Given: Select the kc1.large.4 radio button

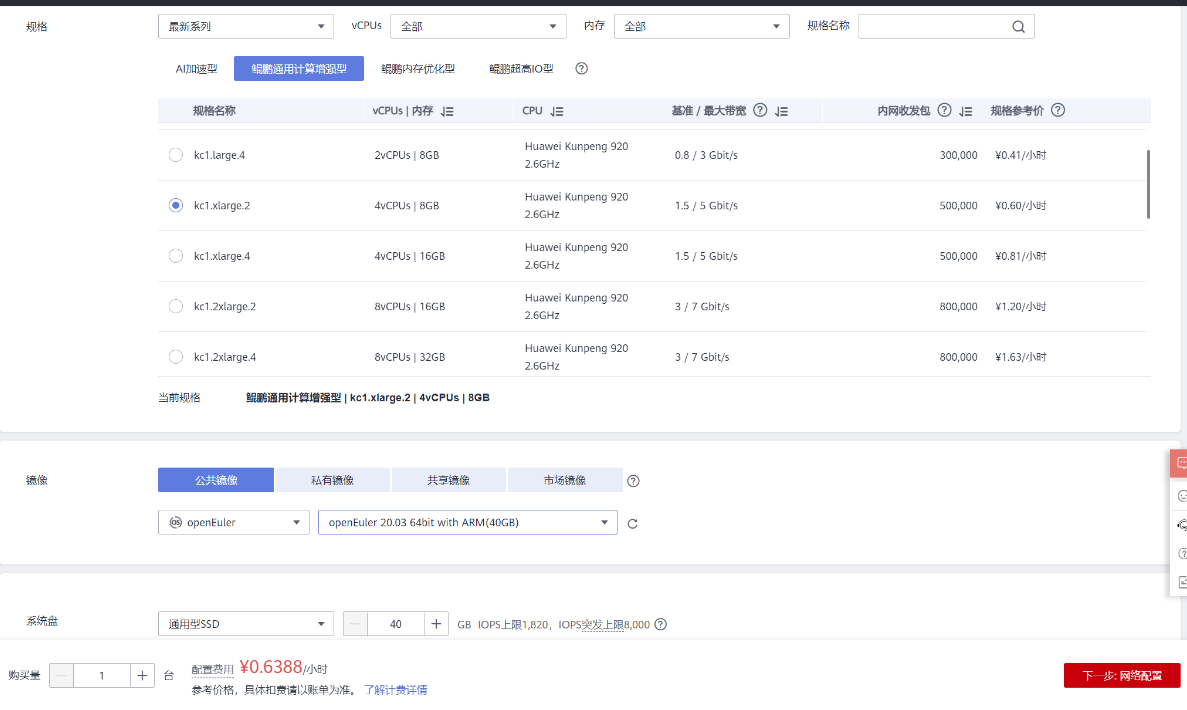Looking at the screenshot, I should (176, 154).
